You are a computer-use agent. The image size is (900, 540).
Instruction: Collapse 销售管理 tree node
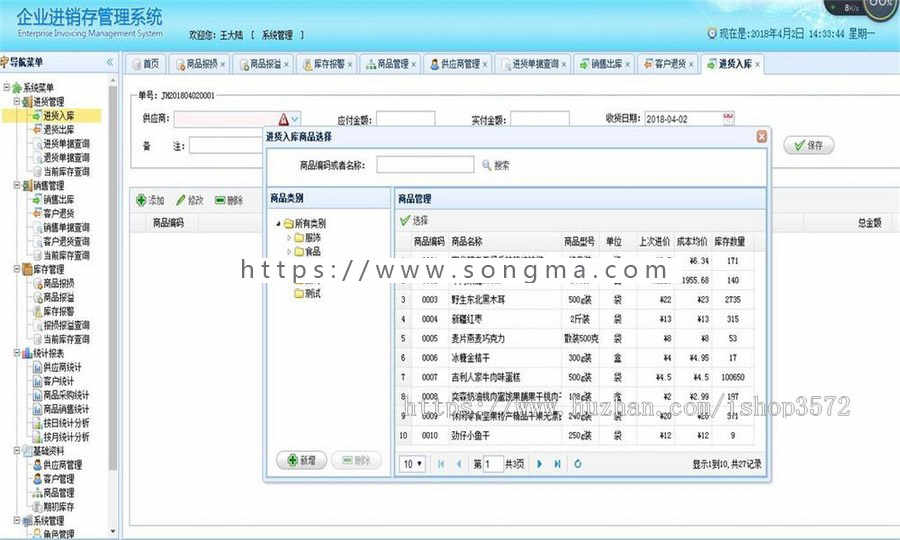click(x=17, y=185)
